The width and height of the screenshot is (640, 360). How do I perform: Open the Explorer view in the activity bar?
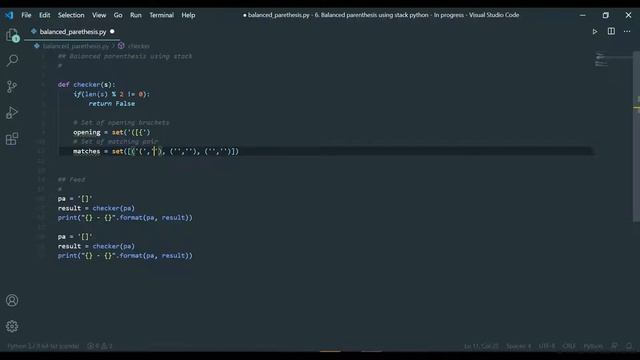click(12, 36)
